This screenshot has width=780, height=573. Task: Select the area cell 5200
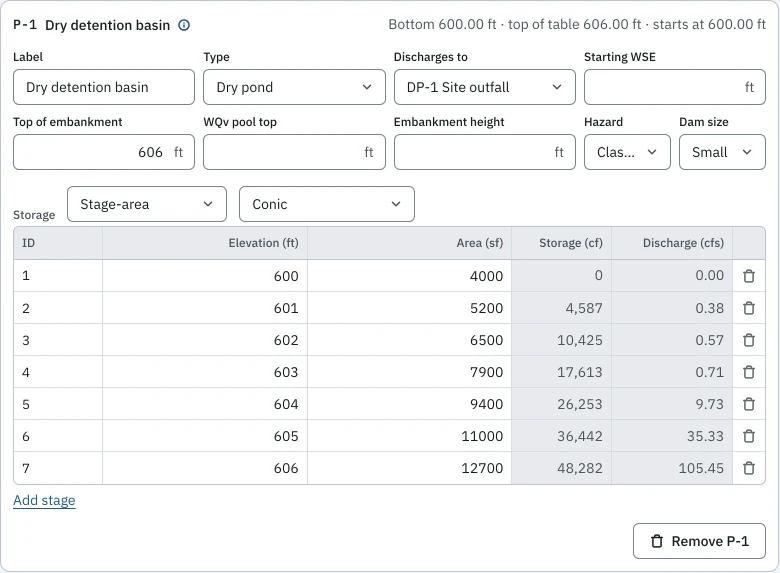click(x=409, y=308)
